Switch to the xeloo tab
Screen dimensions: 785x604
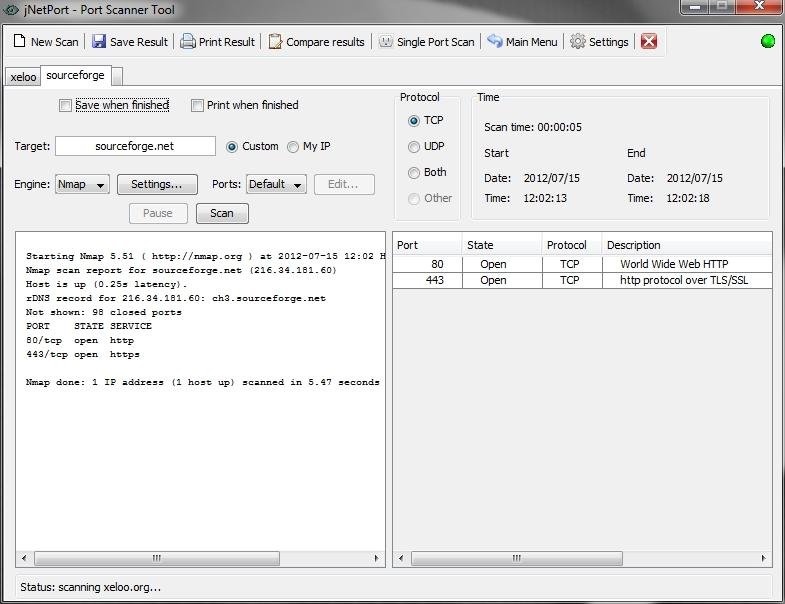click(23, 77)
